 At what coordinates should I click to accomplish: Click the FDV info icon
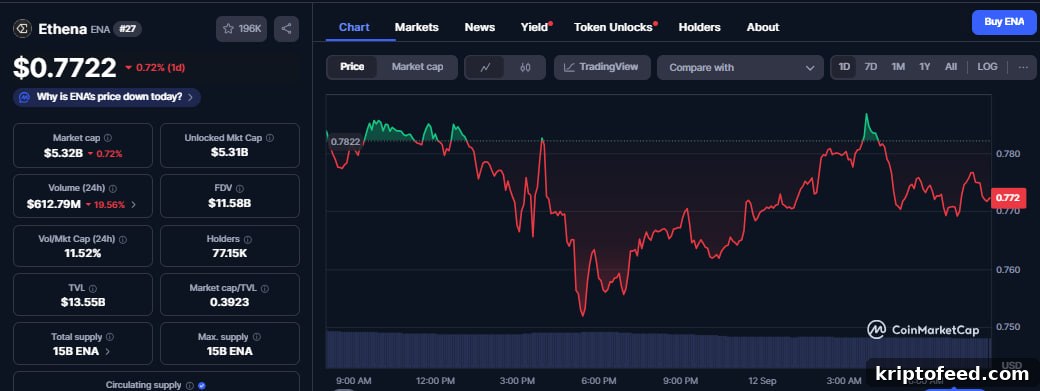coord(239,189)
